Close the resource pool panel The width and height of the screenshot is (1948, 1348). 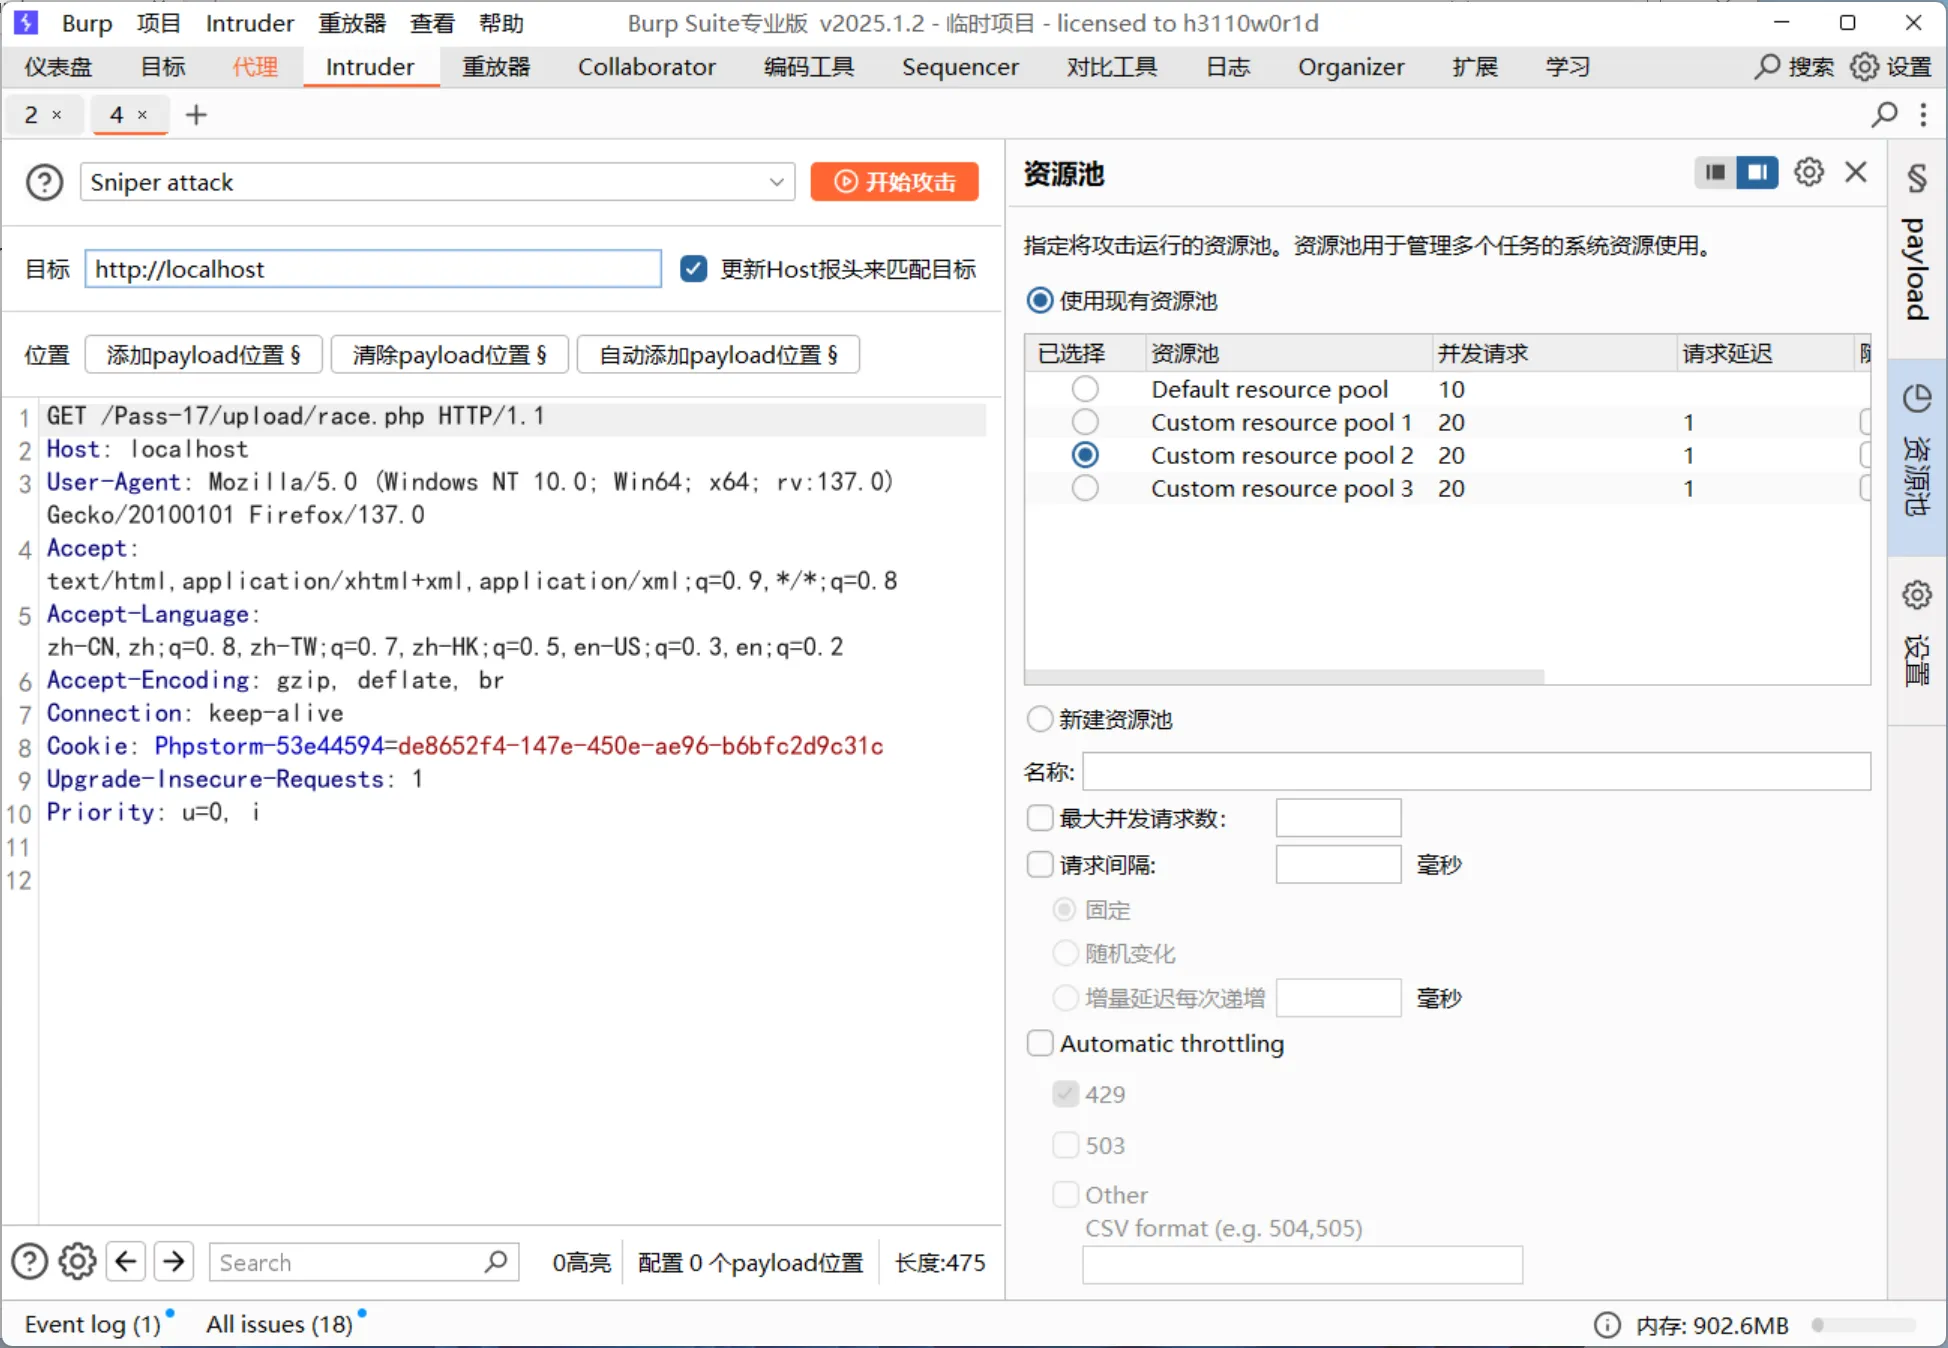coord(1856,173)
